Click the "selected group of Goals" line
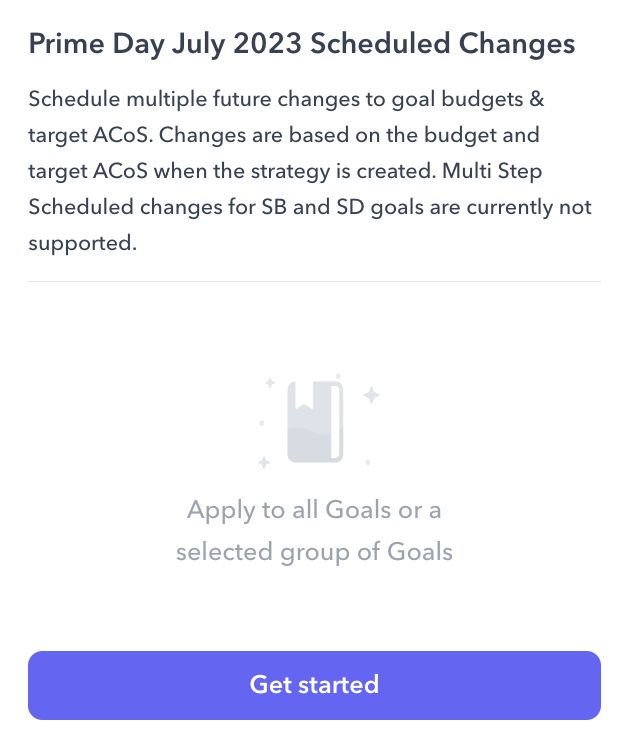630x742 pixels. coord(314,551)
